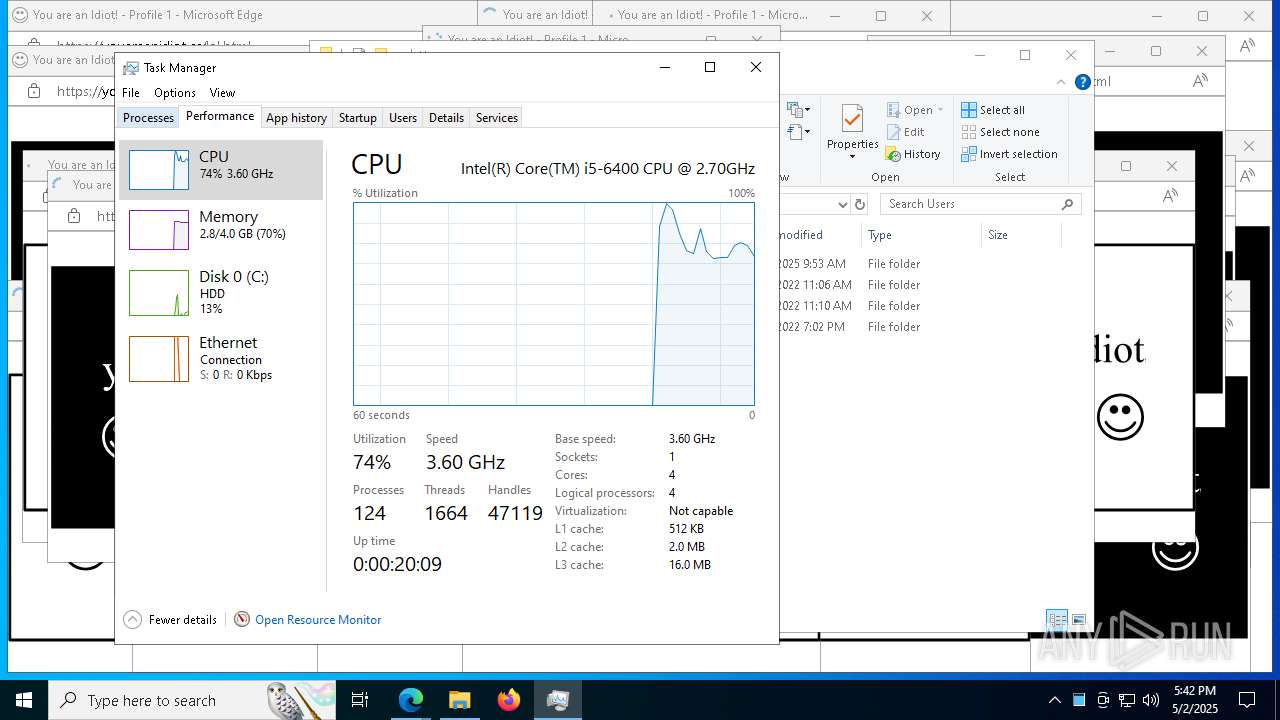Collapse the Explorer ribbon with the chevron
The image size is (1280, 720).
(x=1061, y=82)
